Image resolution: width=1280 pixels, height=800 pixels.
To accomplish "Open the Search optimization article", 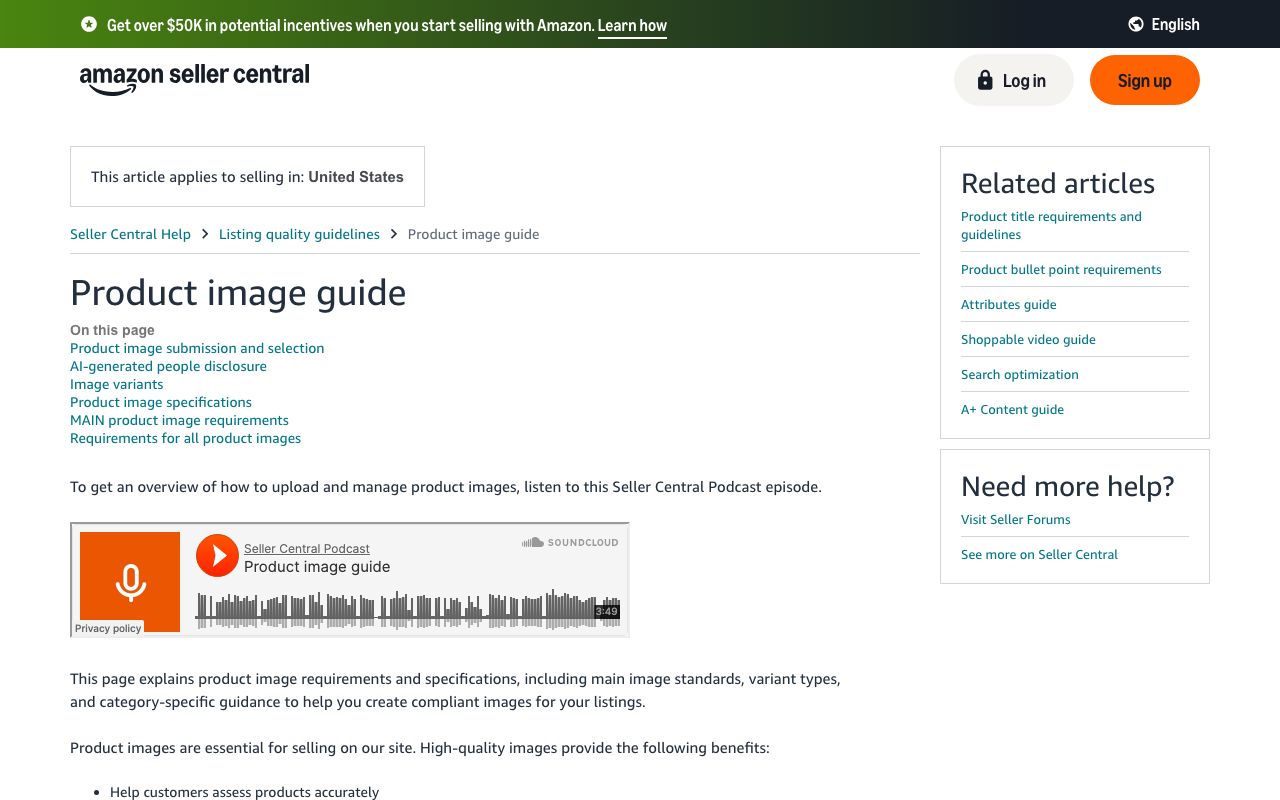I will (1020, 374).
